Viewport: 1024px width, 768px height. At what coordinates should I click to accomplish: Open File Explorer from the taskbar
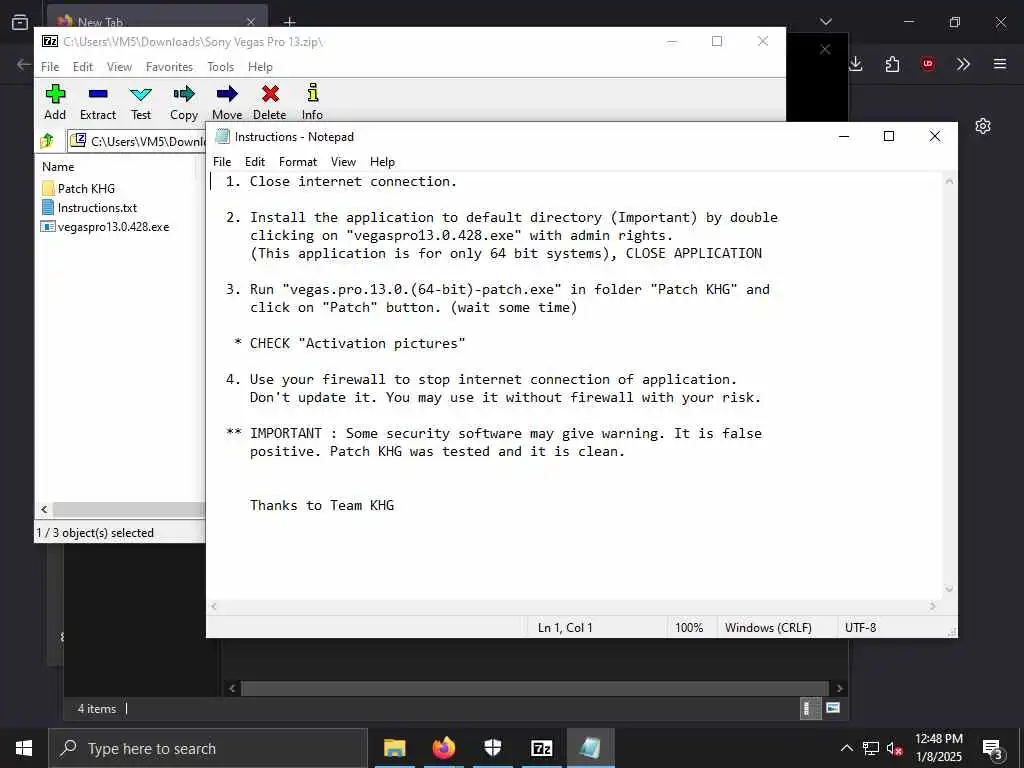click(394, 748)
